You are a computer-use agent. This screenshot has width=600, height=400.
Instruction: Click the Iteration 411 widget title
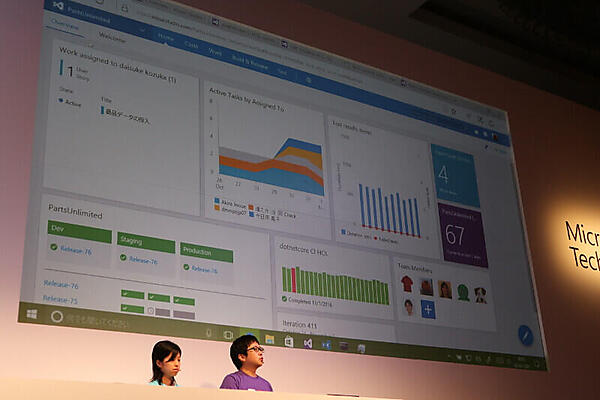(x=300, y=324)
